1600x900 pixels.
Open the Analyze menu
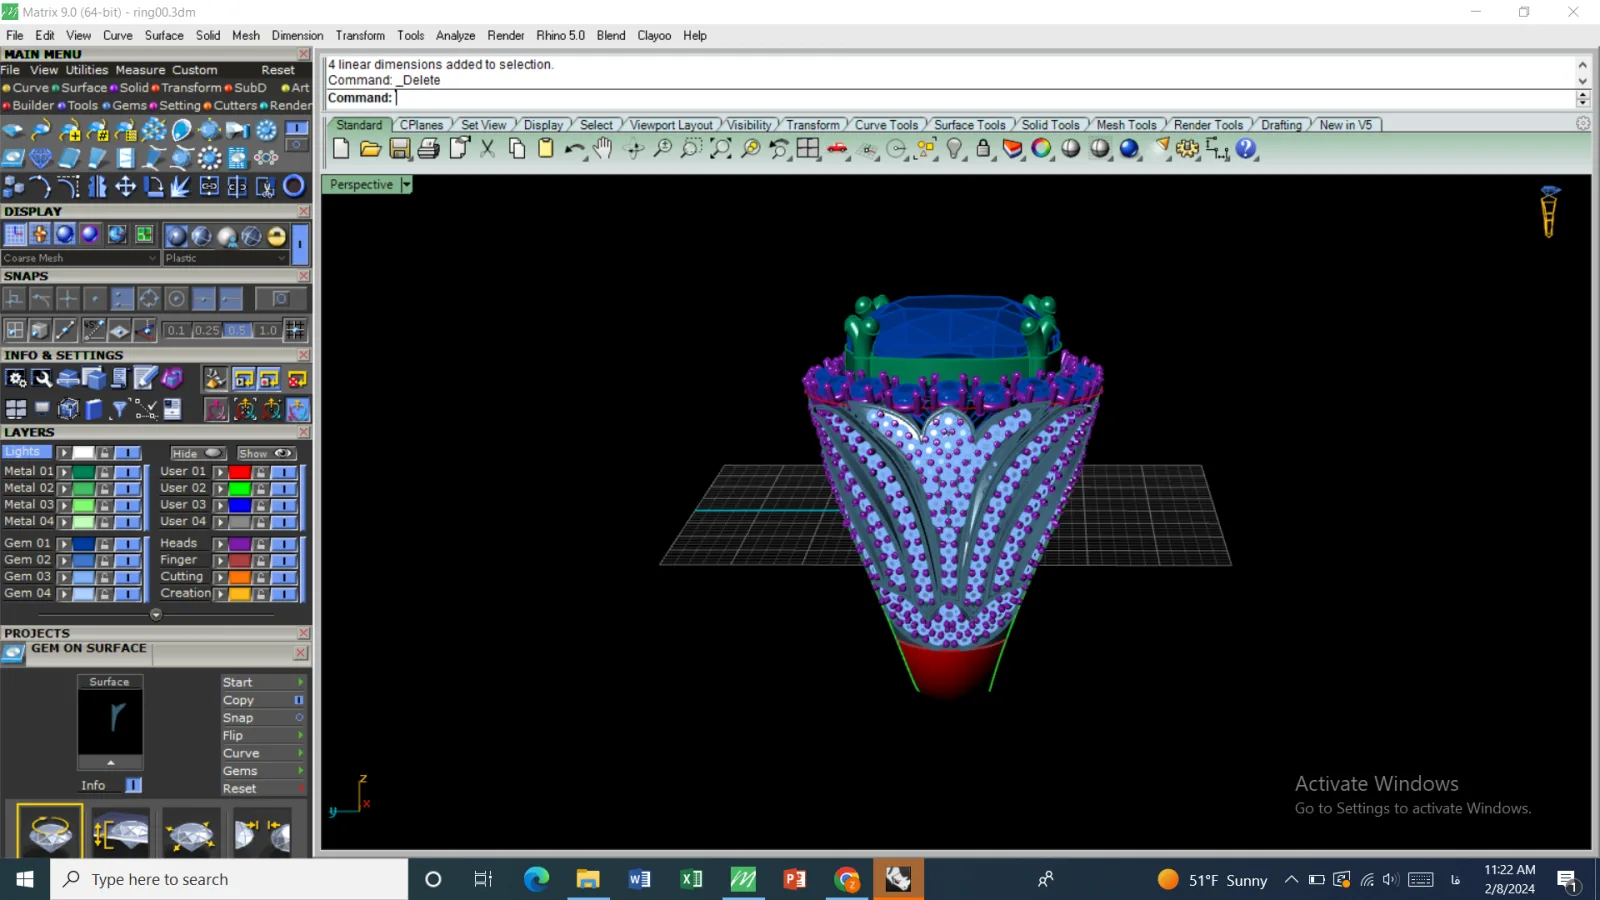click(x=455, y=35)
